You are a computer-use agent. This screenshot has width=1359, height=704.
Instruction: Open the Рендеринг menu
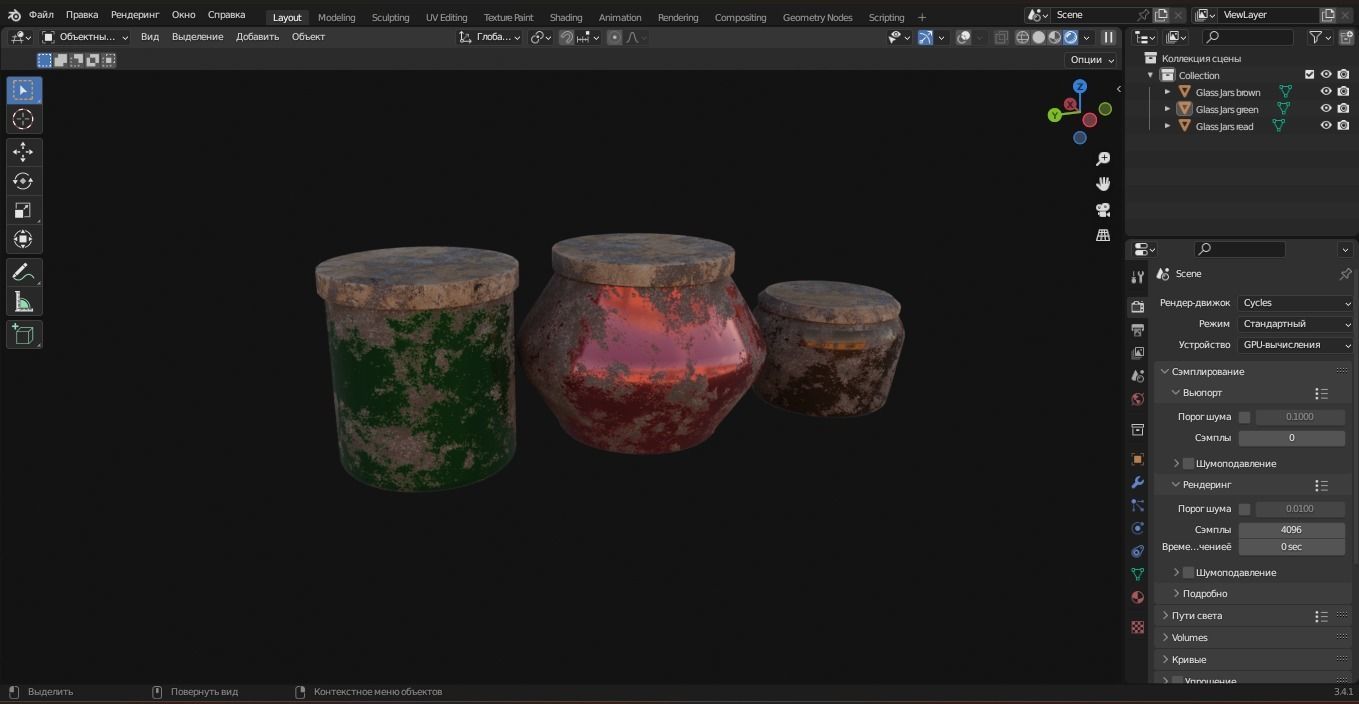[135, 15]
